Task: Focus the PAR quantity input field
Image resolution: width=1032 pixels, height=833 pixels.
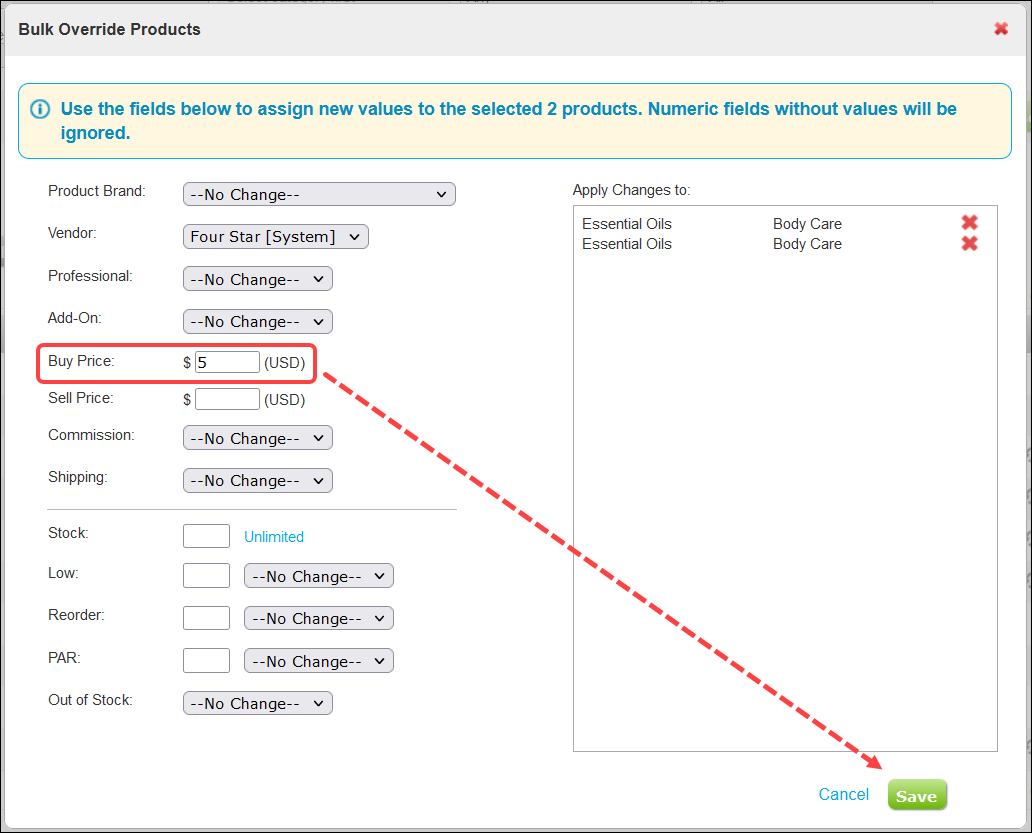Action: coord(206,661)
